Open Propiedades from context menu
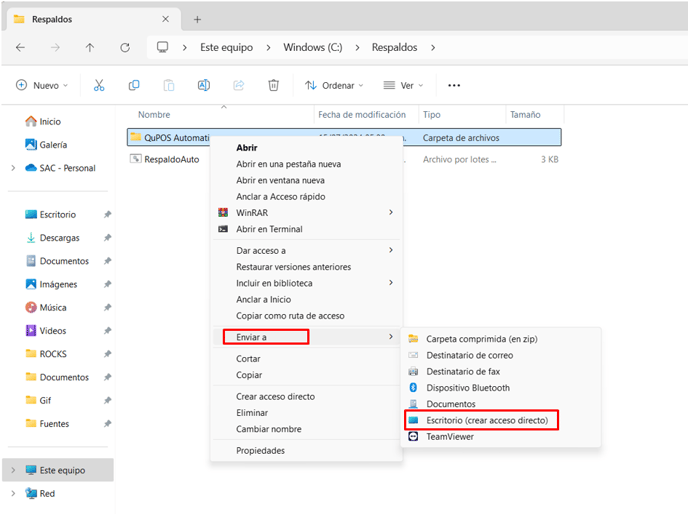The height and width of the screenshot is (525, 688). 260,450
